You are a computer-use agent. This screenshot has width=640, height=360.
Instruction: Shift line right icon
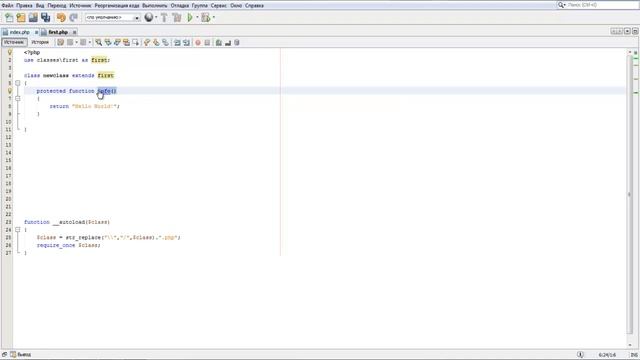(186, 42)
